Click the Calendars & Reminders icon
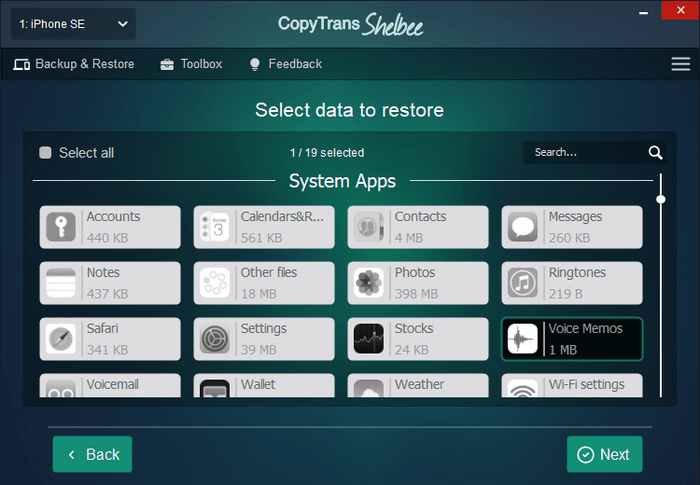The image size is (700, 485). 215,227
